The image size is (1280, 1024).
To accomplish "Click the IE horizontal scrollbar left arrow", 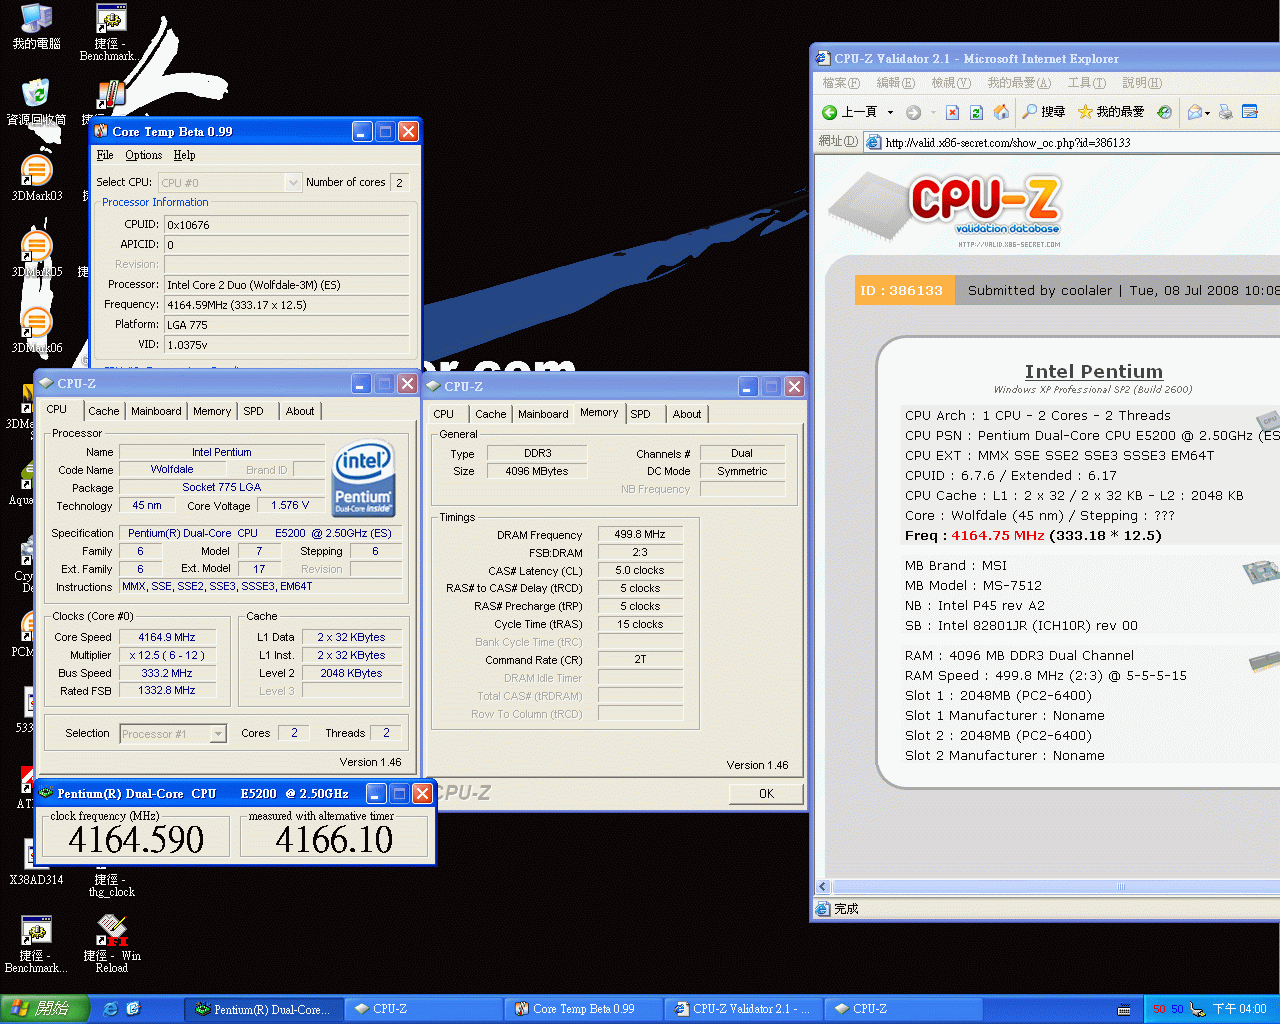I will pyautogui.click(x=823, y=887).
